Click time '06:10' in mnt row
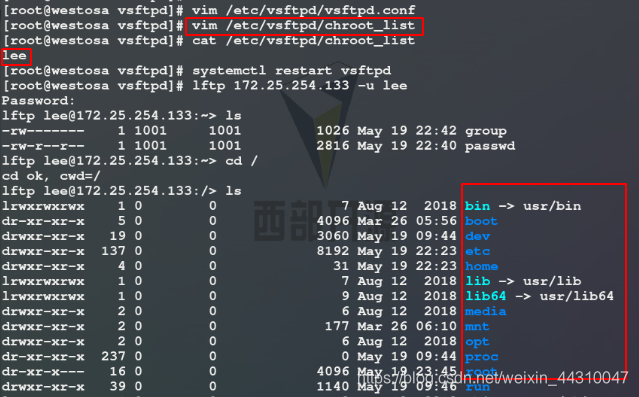Viewport: 639px width, 397px height. (x=436, y=326)
